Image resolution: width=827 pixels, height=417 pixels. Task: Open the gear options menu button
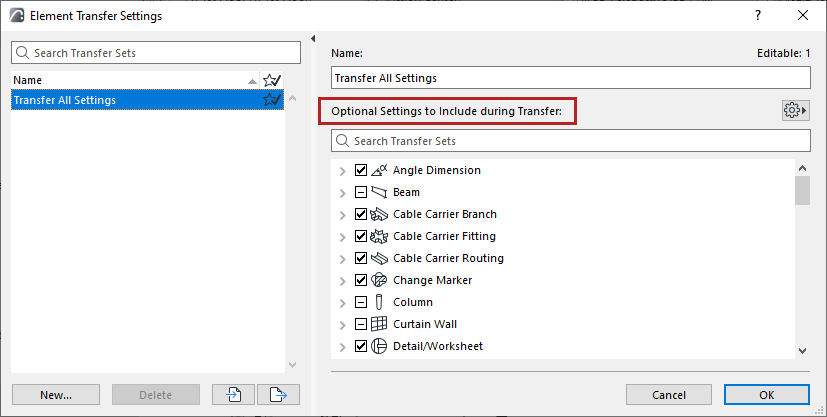tap(796, 110)
